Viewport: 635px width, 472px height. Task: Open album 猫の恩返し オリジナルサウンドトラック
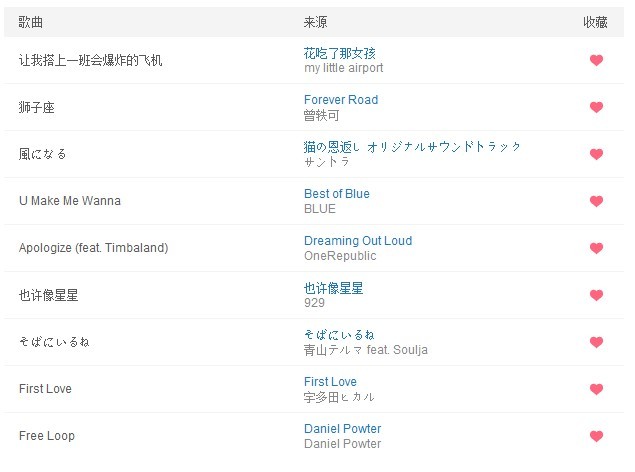click(x=412, y=147)
